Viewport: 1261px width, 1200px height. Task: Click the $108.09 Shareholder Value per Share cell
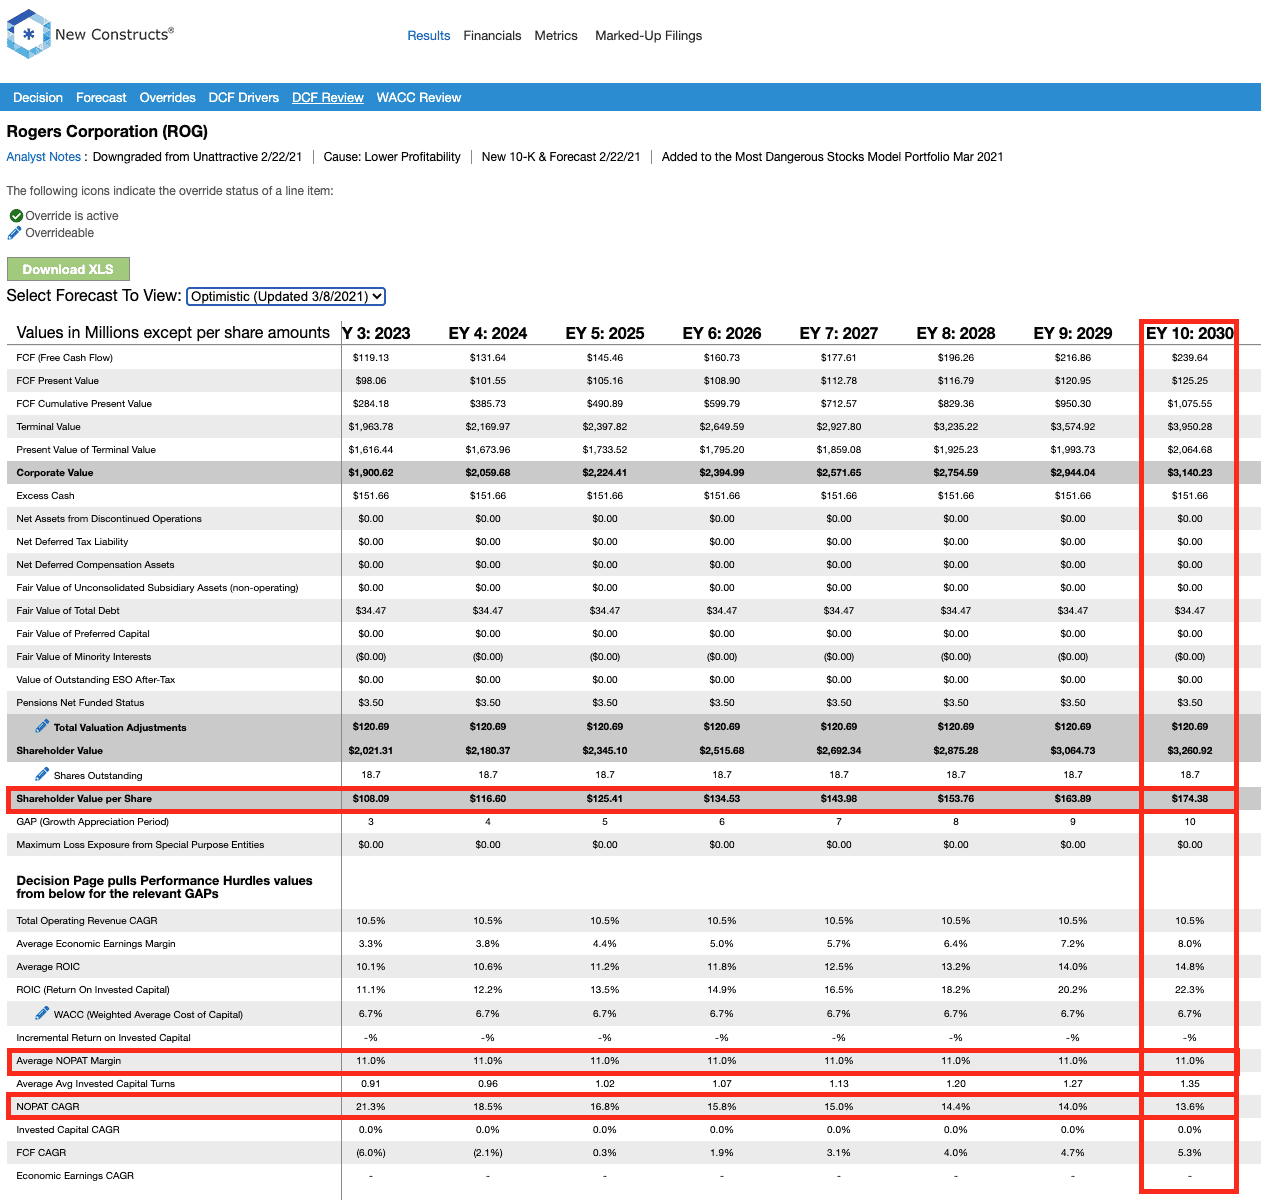[x=371, y=799]
